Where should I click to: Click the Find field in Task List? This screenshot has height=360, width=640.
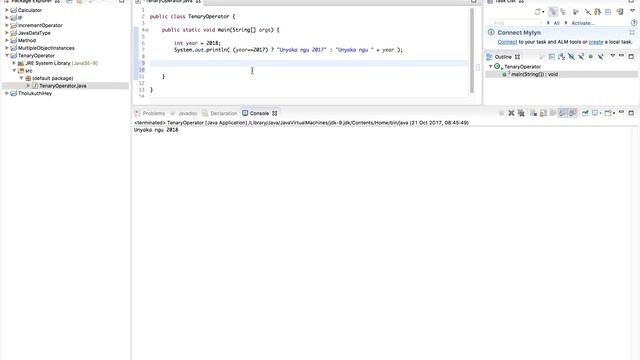515,23
